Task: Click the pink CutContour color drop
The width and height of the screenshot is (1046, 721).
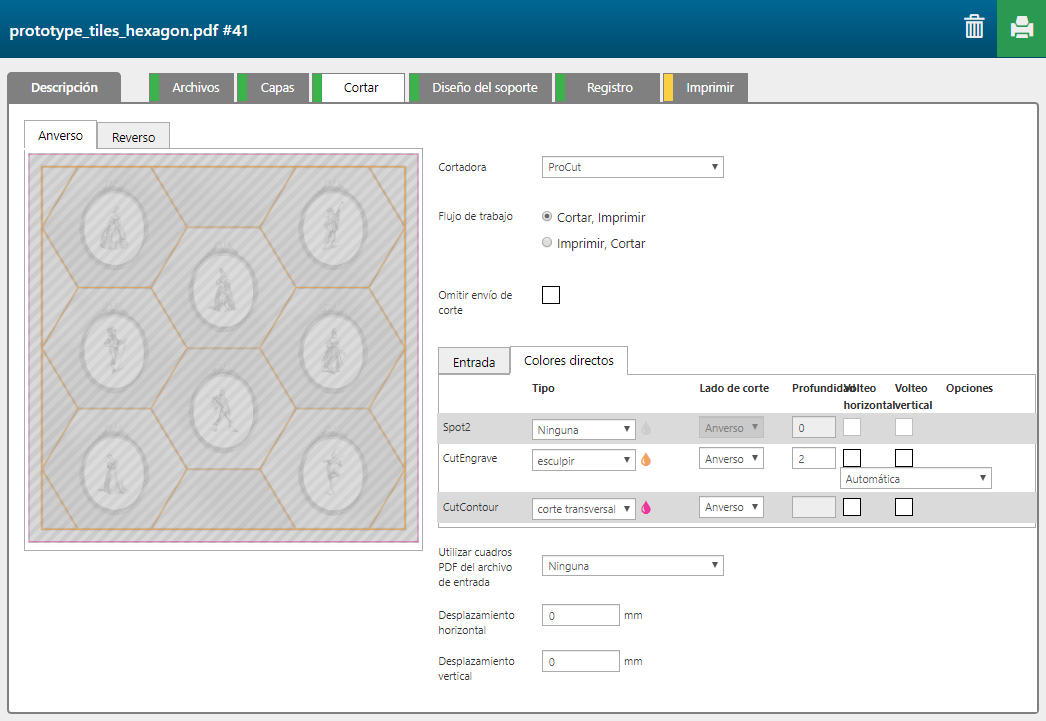Action: click(x=646, y=508)
